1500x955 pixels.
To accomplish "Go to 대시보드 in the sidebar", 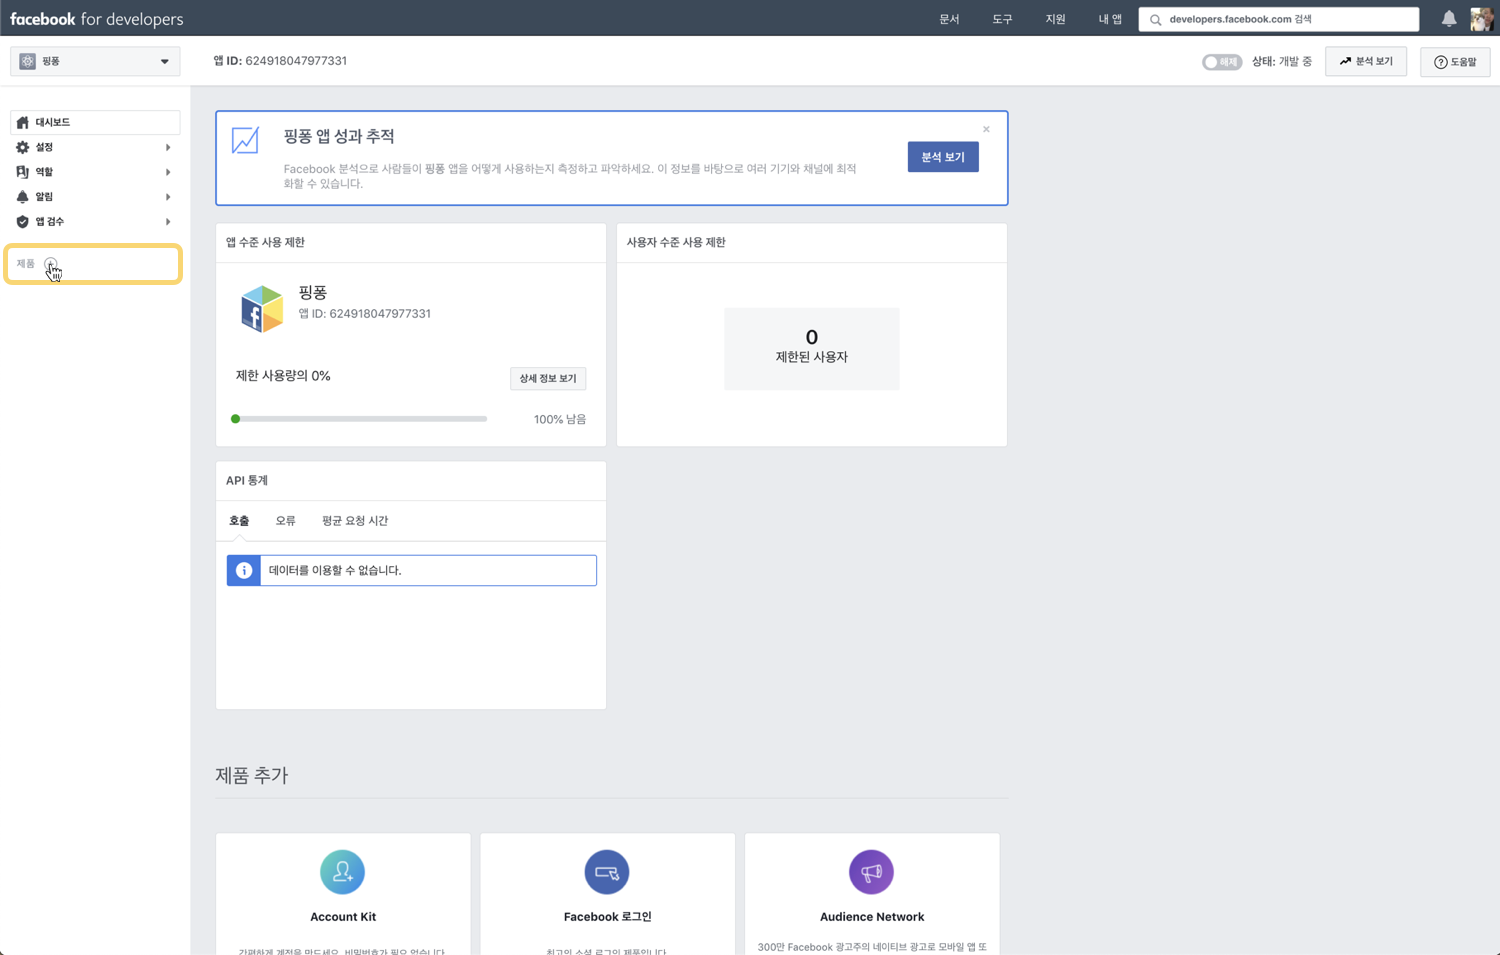I will (x=95, y=122).
